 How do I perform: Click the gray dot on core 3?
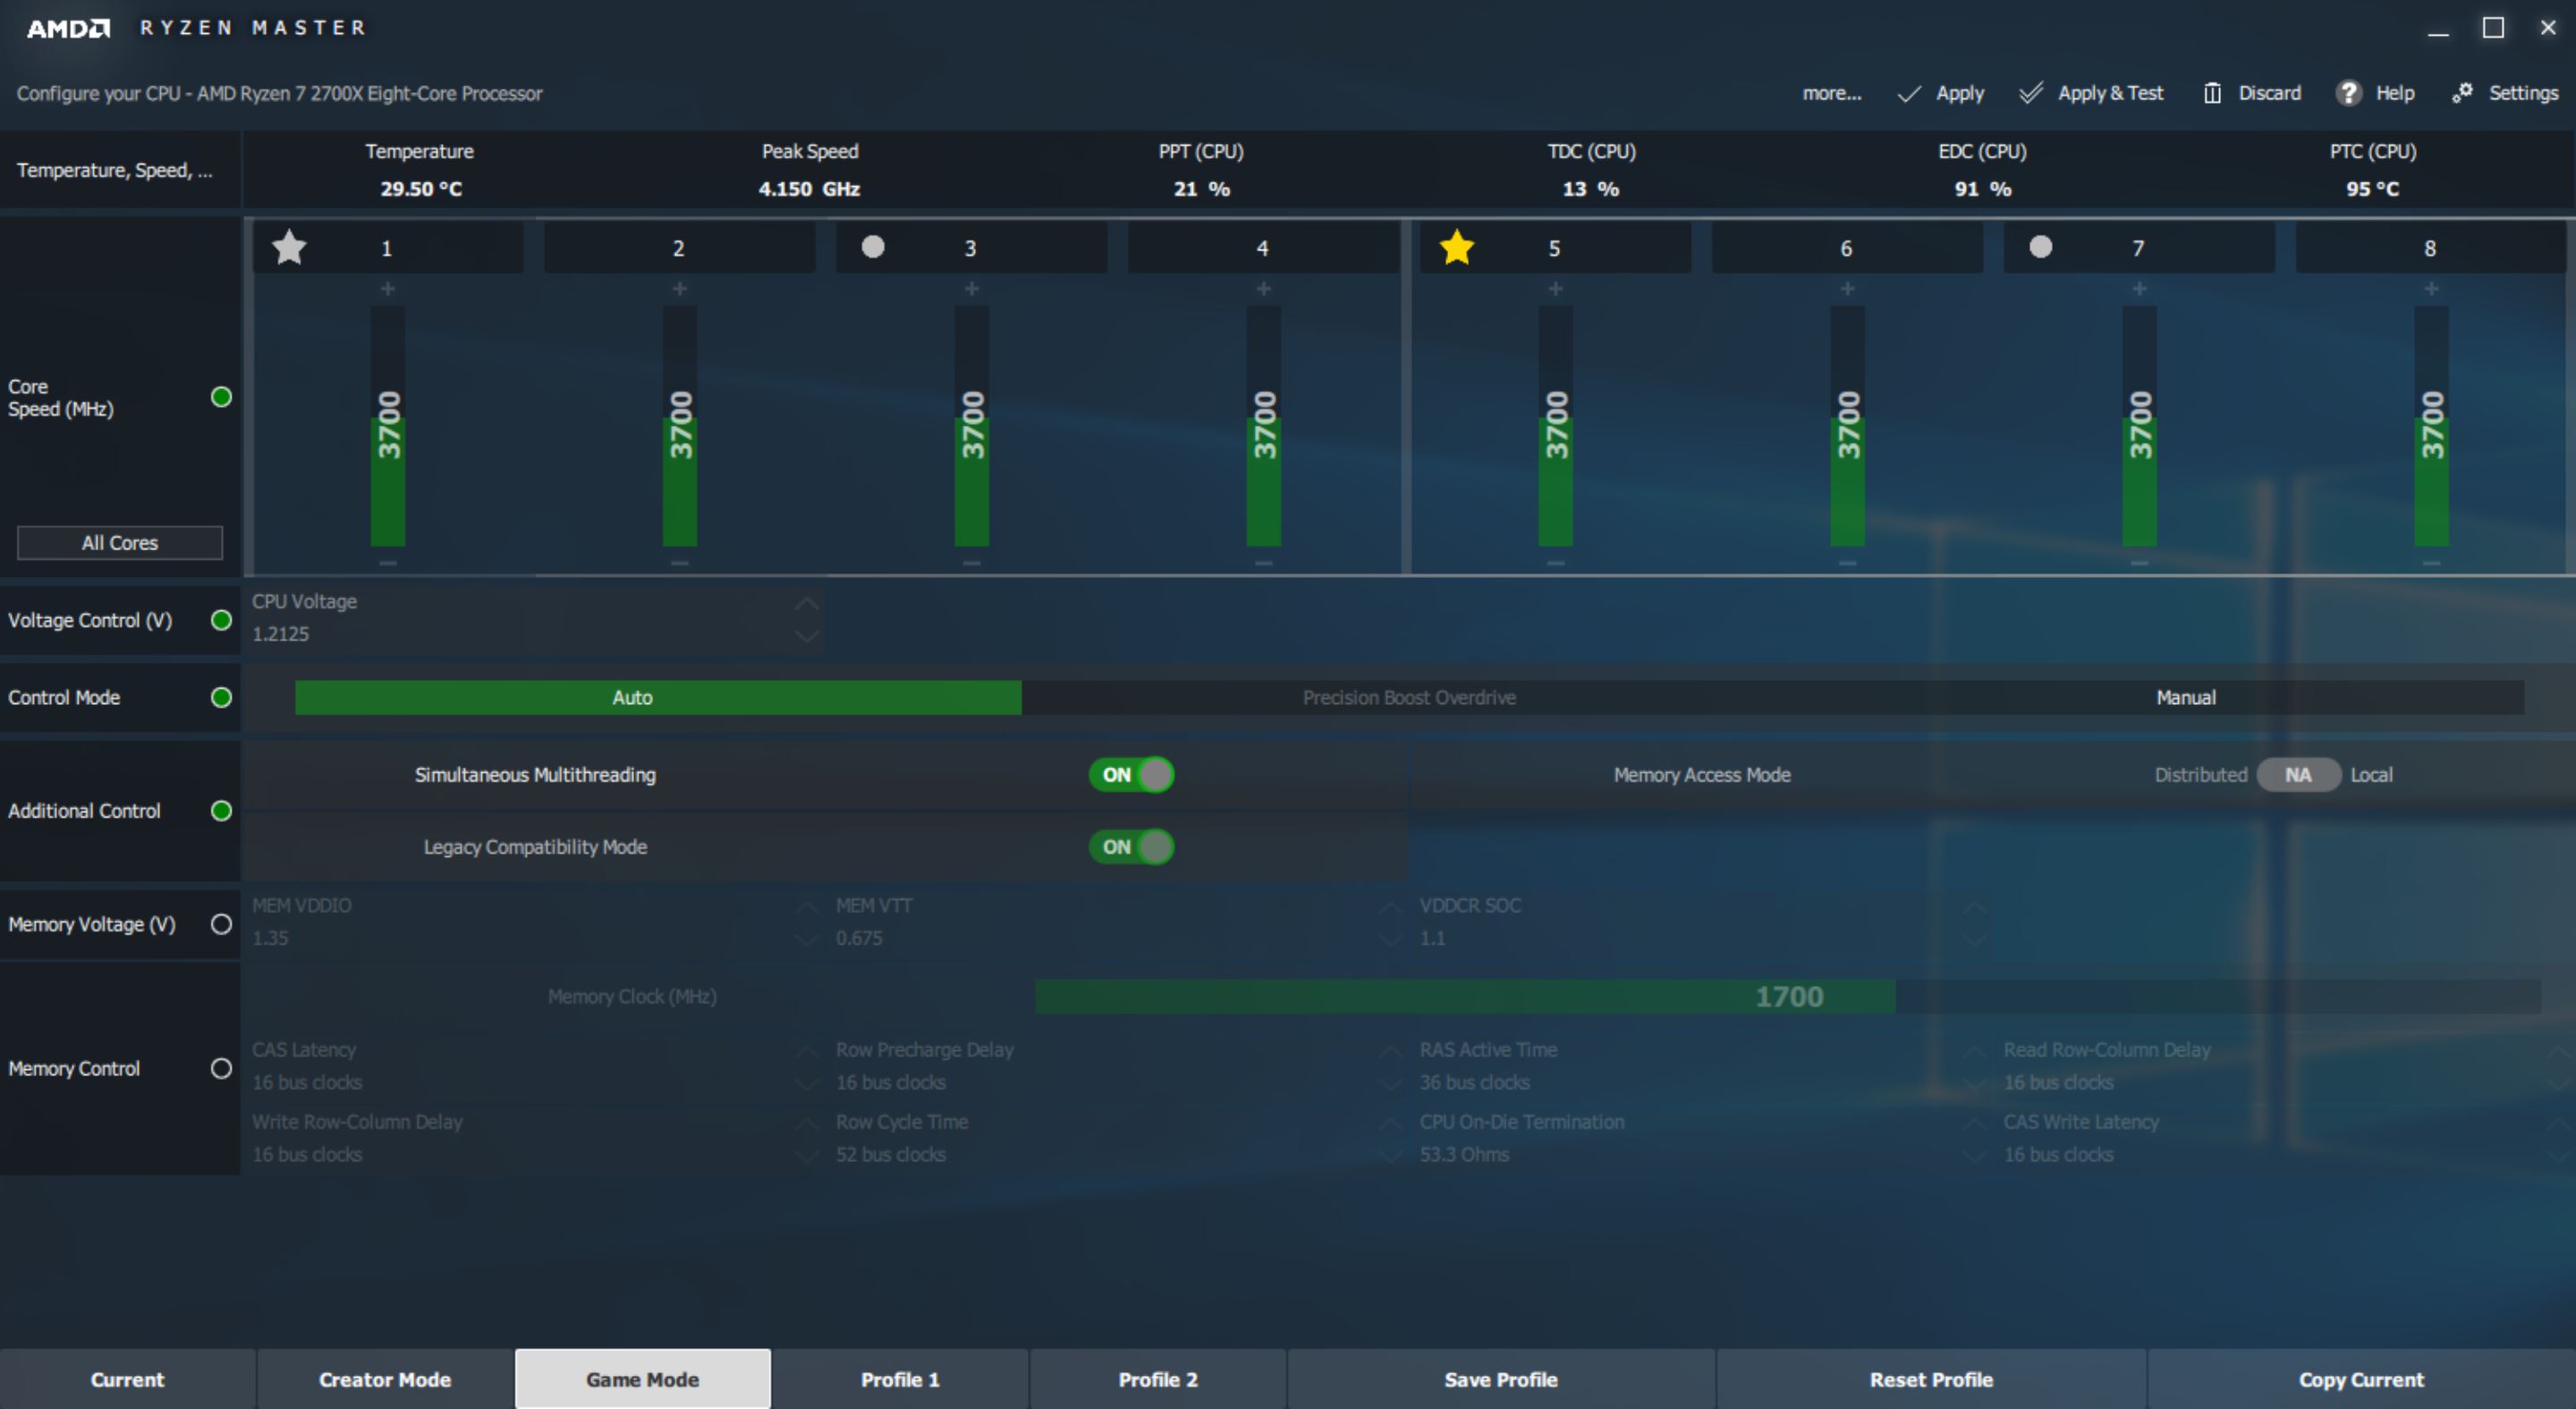[x=873, y=246]
